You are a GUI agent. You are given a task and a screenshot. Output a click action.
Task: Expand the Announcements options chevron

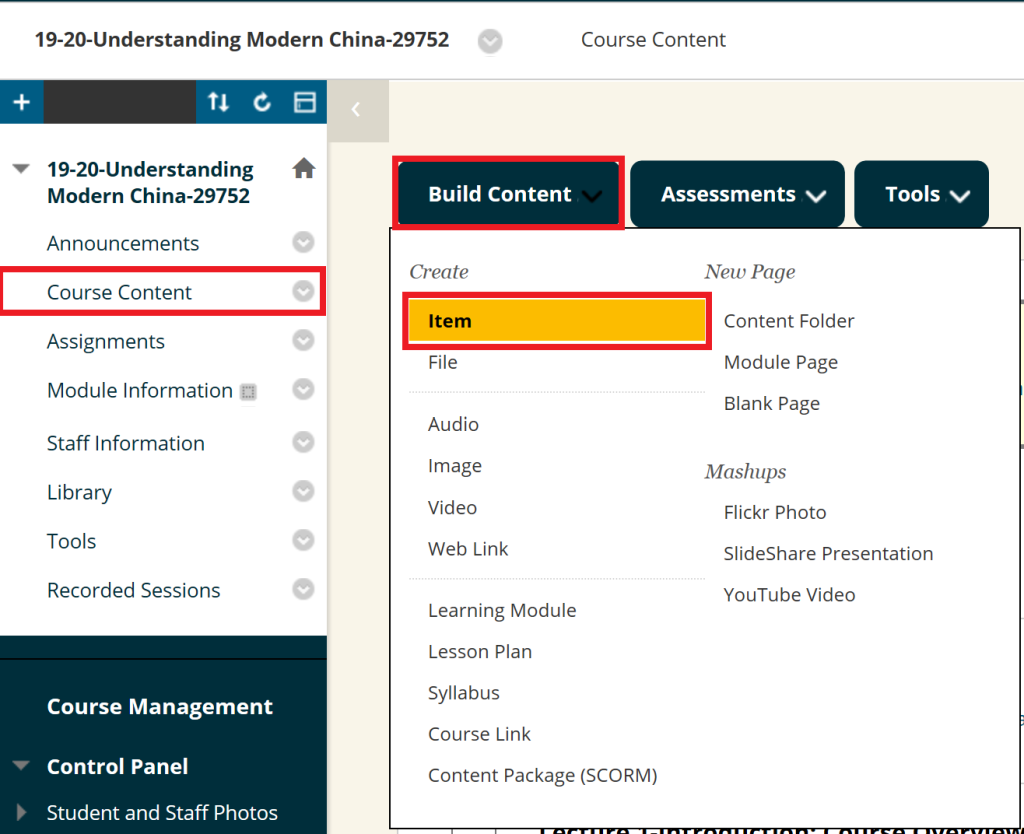point(303,242)
